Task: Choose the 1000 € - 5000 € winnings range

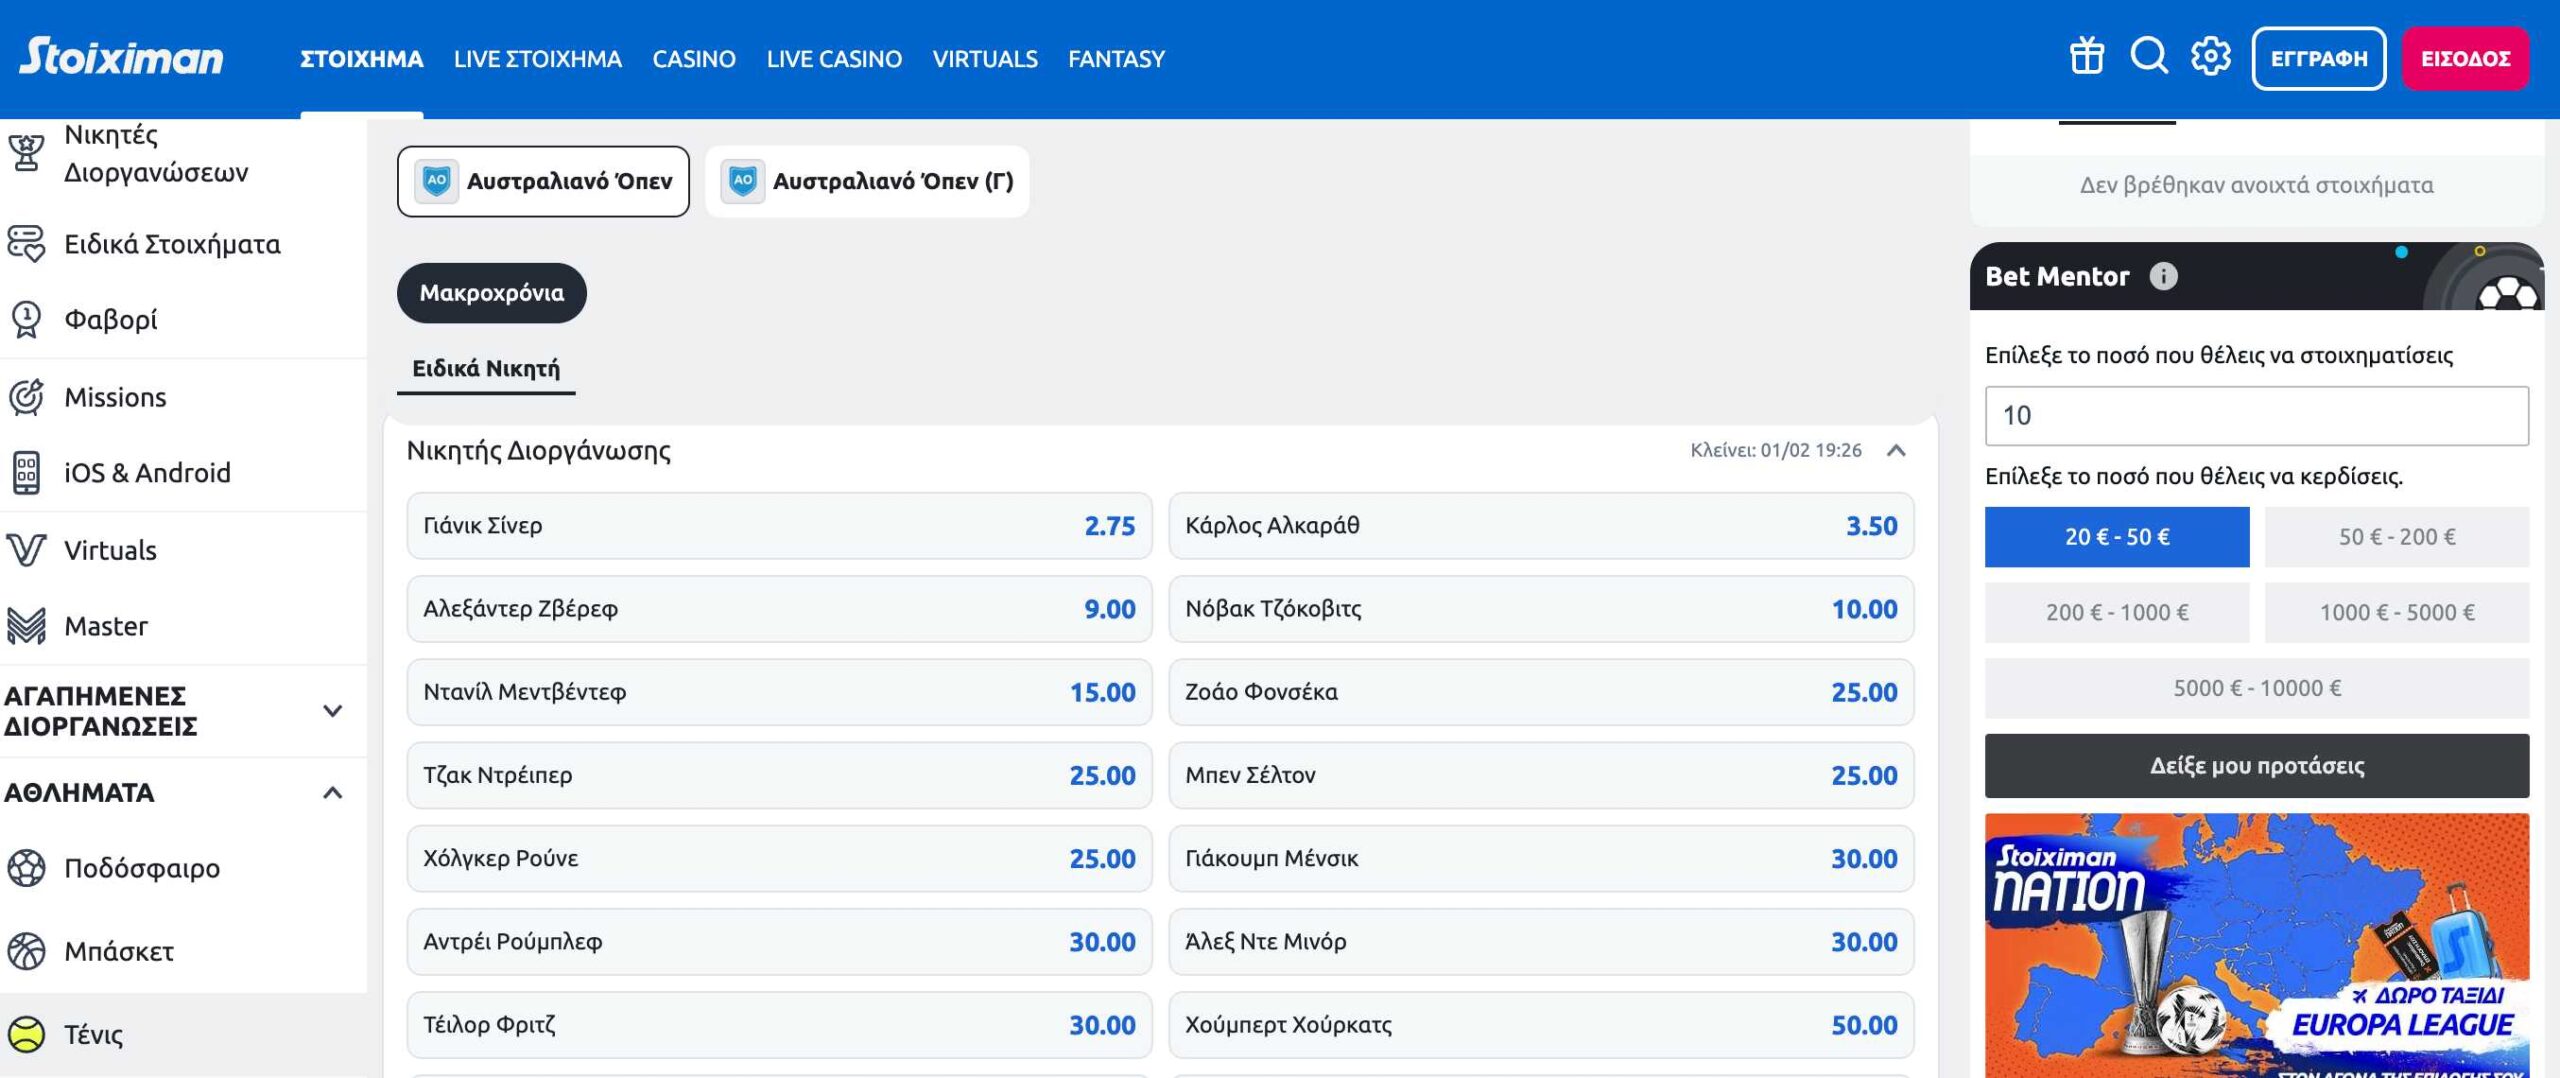Action: [x=2397, y=613]
